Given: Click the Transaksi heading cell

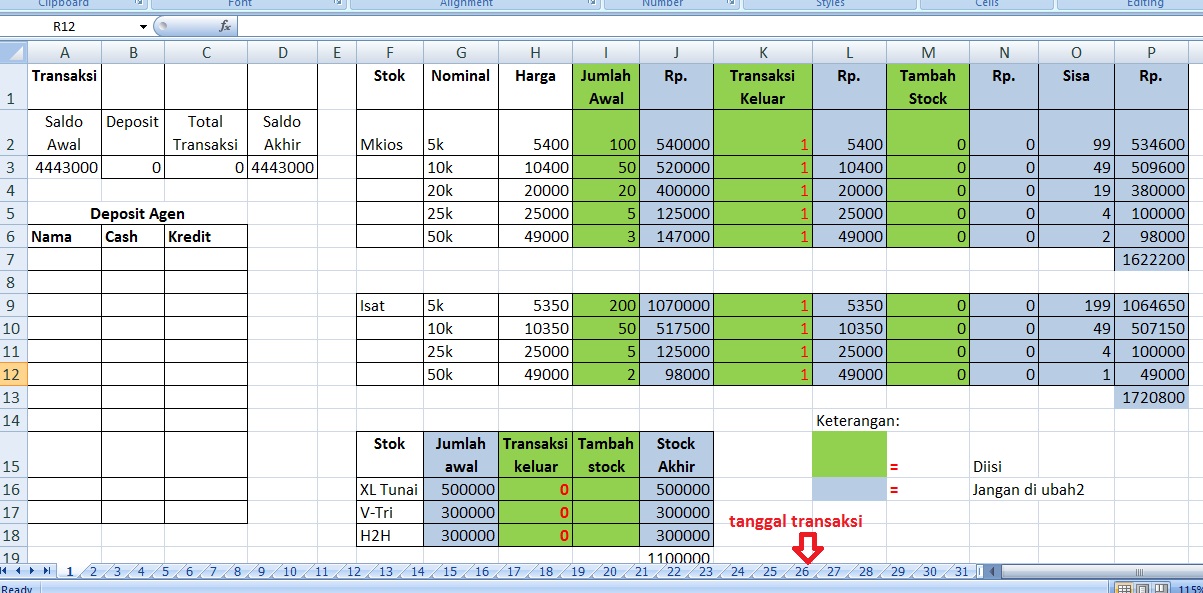Looking at the screenshot, I should (x=64, y=86).
